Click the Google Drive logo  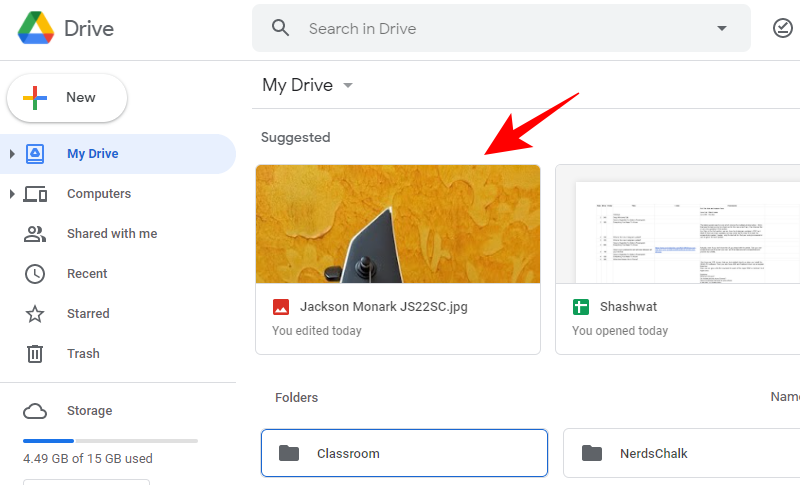[x=35, y=29]
